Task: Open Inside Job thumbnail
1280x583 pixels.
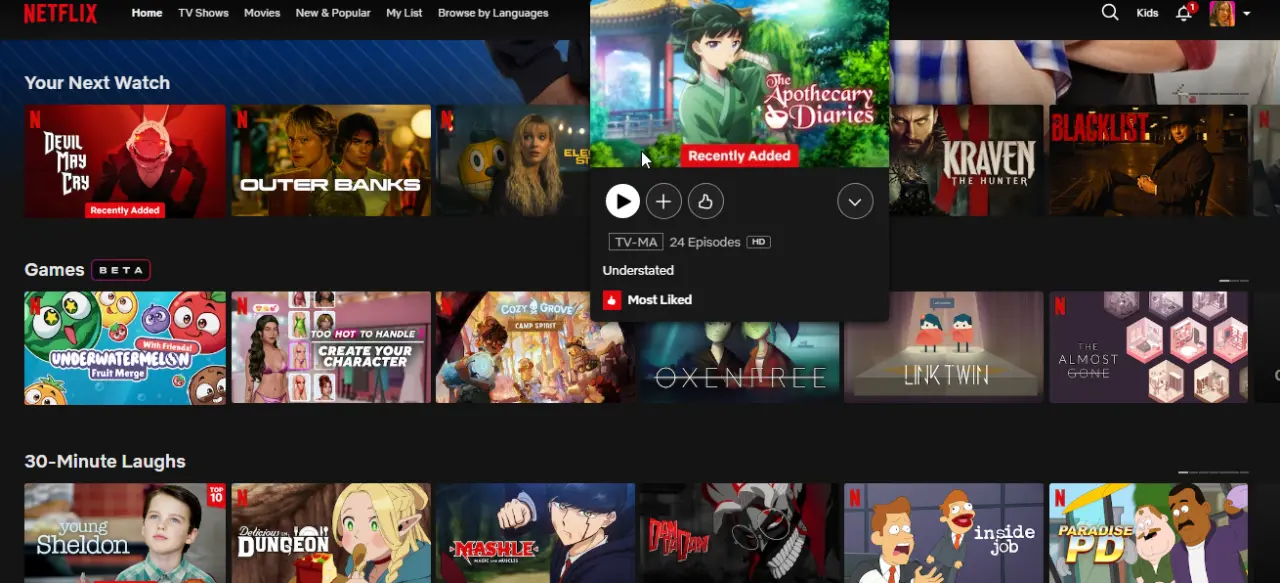Action: click(x=943, y=533)
